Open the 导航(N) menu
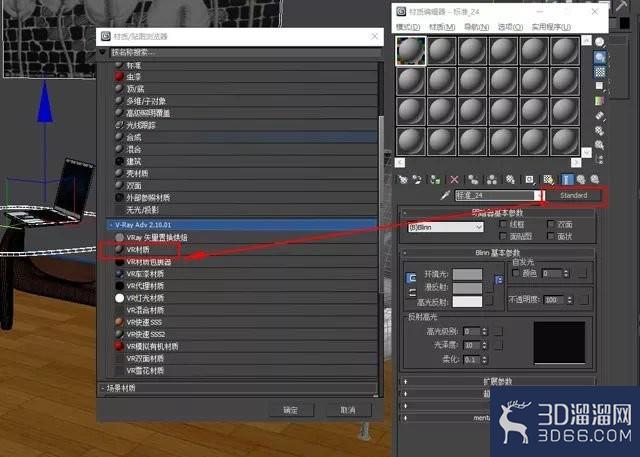Viewport: 640px width, 457px height. [x=476, y=27]
